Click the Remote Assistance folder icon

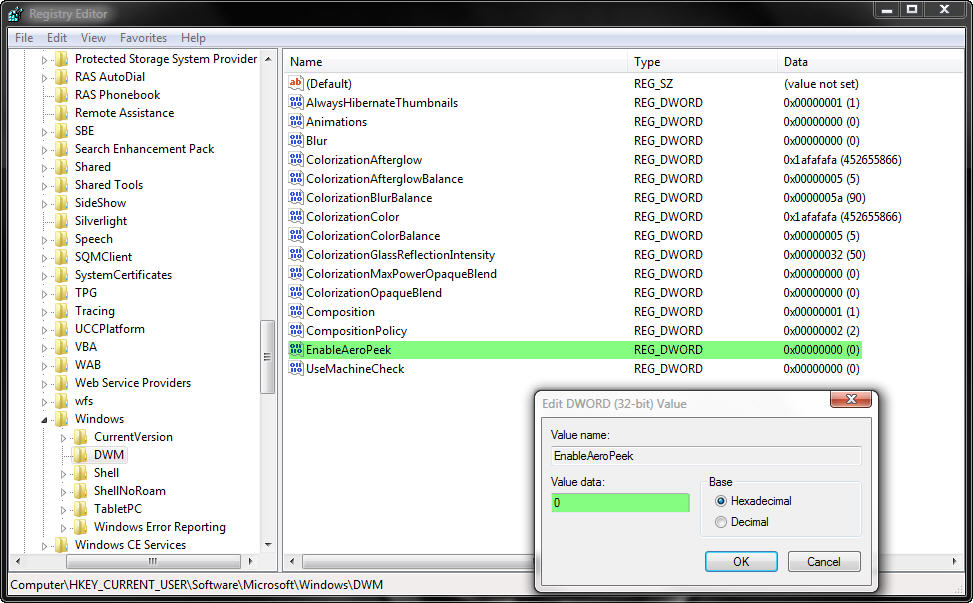point(61,113)
